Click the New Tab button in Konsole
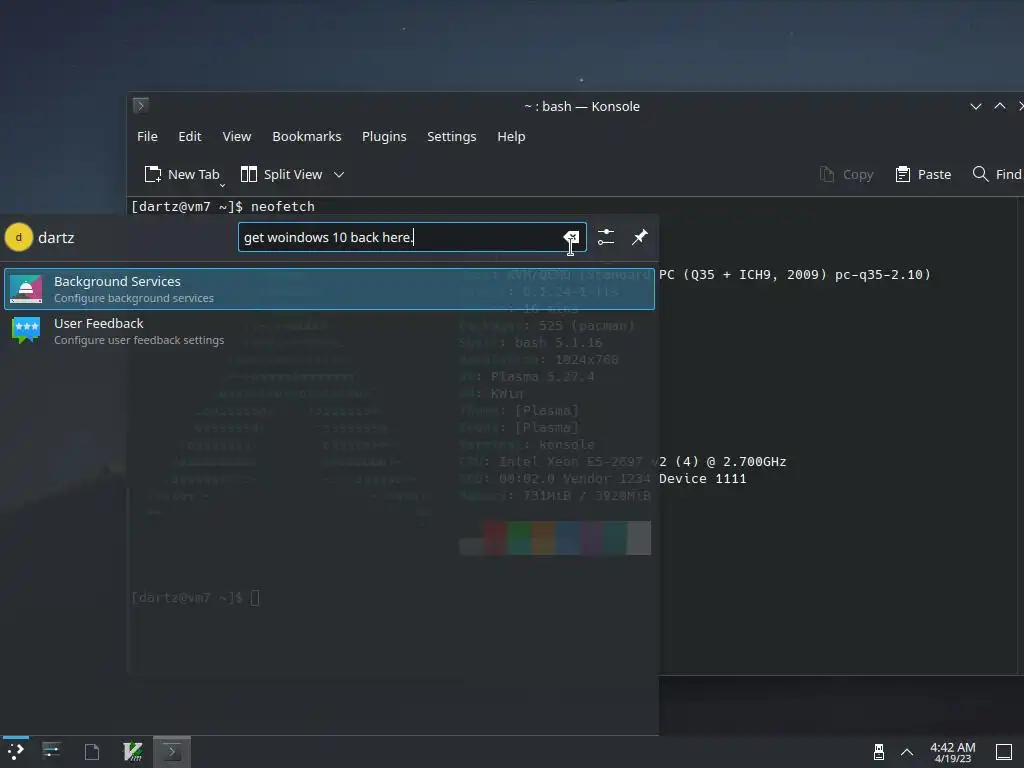Image resolution: width=1024 pixels, height=768 pixels. point(182,174)
